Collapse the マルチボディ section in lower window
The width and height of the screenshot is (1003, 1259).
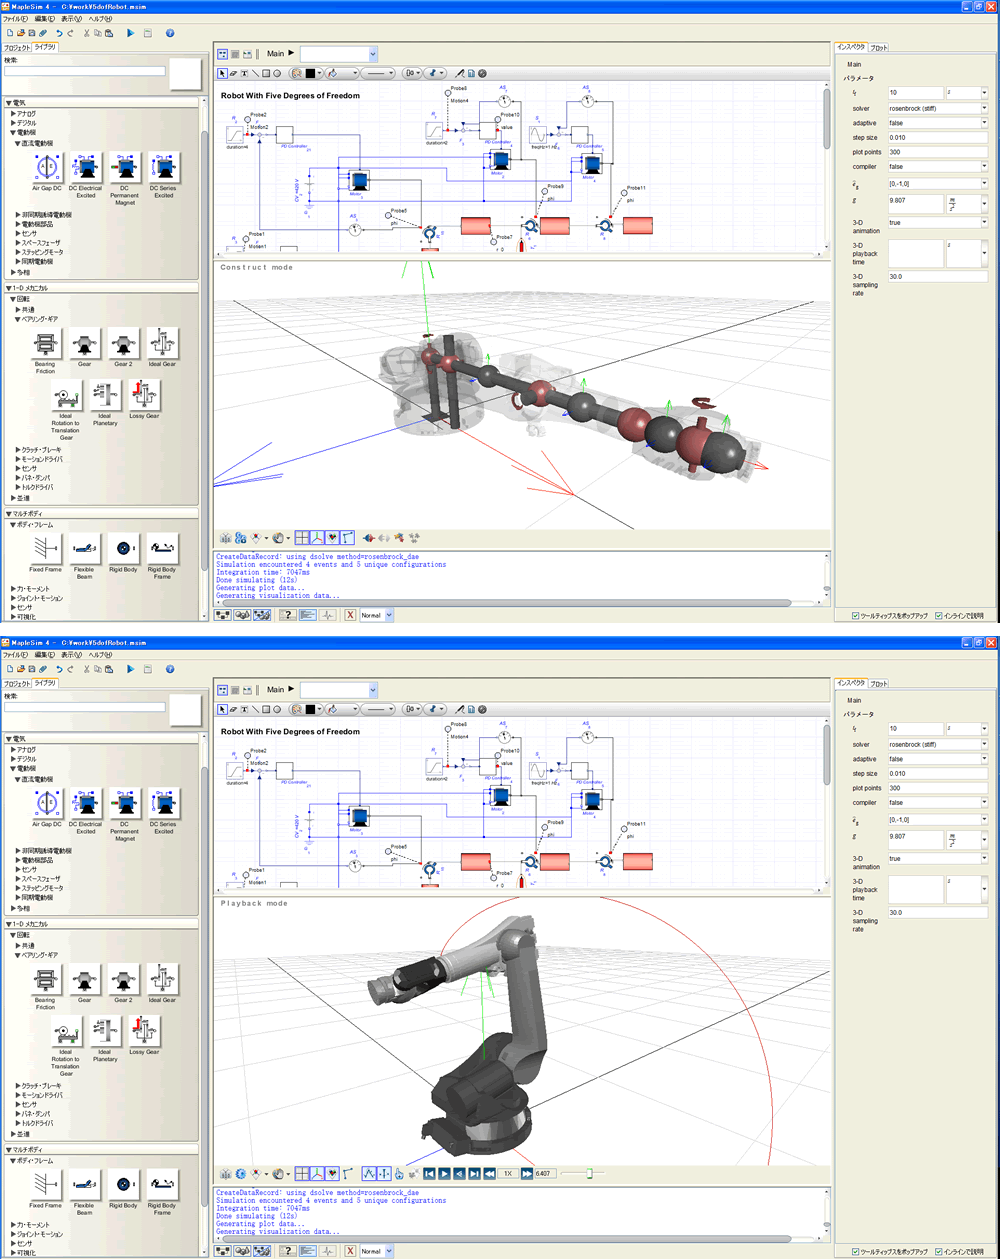[x=8, y=1152]
